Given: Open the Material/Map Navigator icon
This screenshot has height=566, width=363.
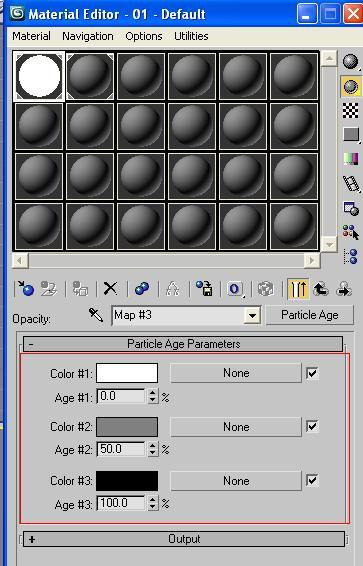Looking at the screenshot, I should 351,256.
